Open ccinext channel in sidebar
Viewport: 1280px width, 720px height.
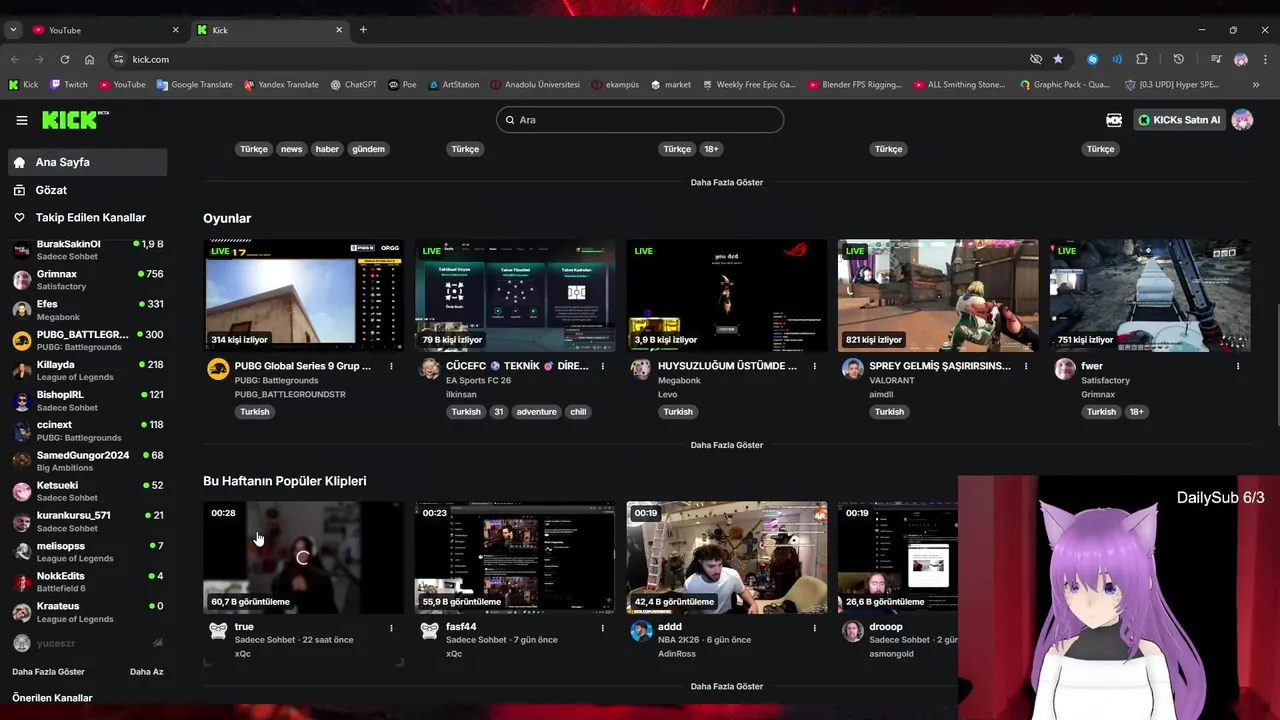88,431
